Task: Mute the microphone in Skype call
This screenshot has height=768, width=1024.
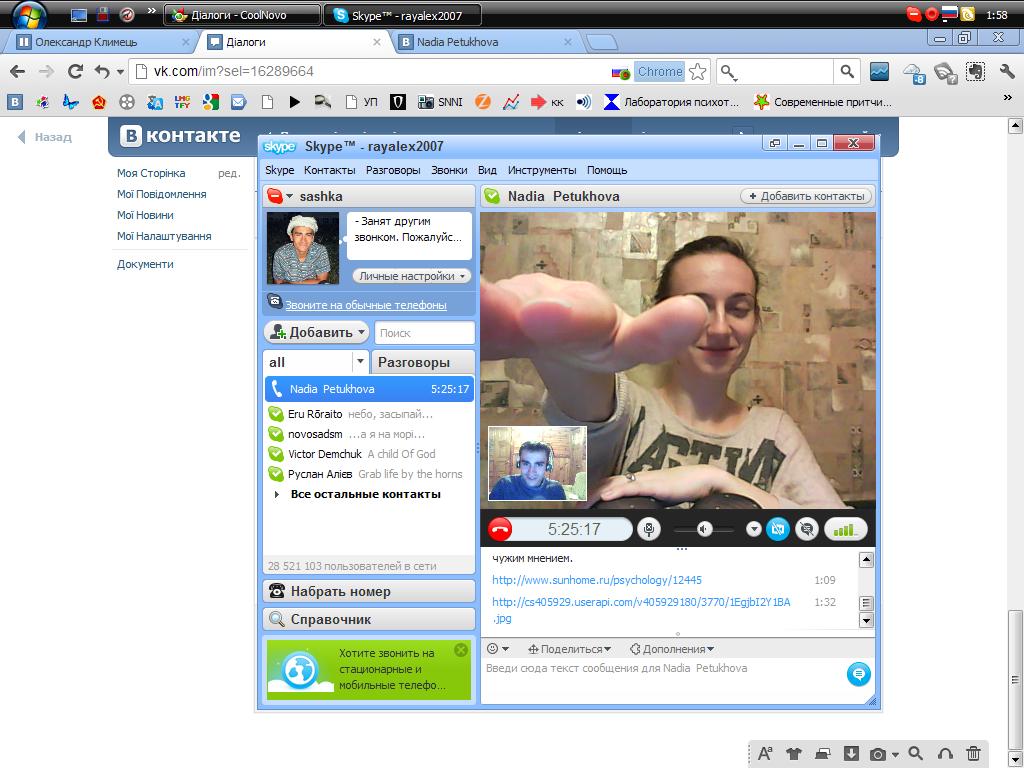Action: click(648, 529)
